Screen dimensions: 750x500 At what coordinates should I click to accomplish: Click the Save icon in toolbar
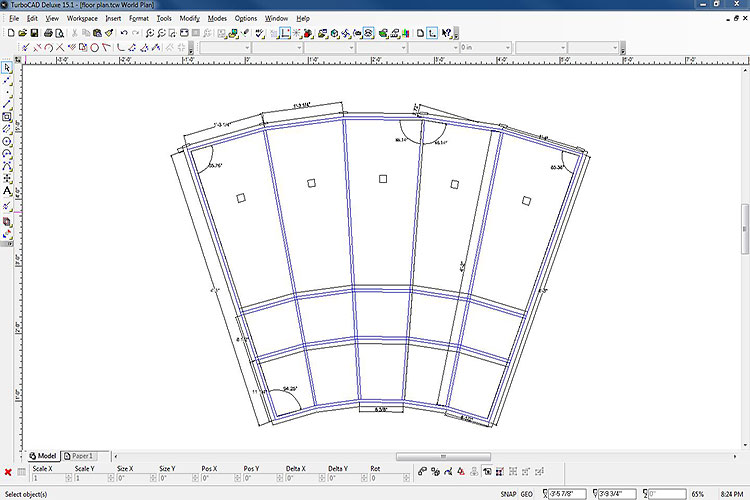(x=36, y=33)
